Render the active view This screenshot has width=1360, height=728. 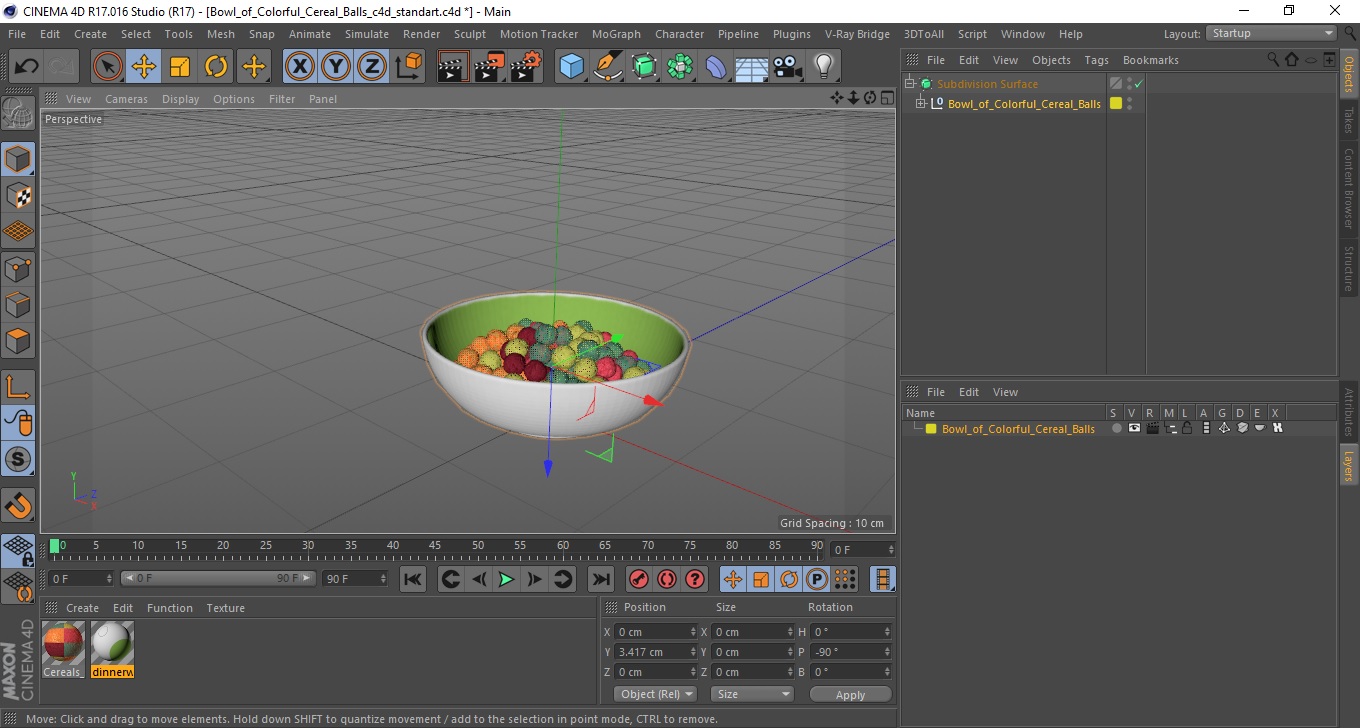[x=453, y=67]
